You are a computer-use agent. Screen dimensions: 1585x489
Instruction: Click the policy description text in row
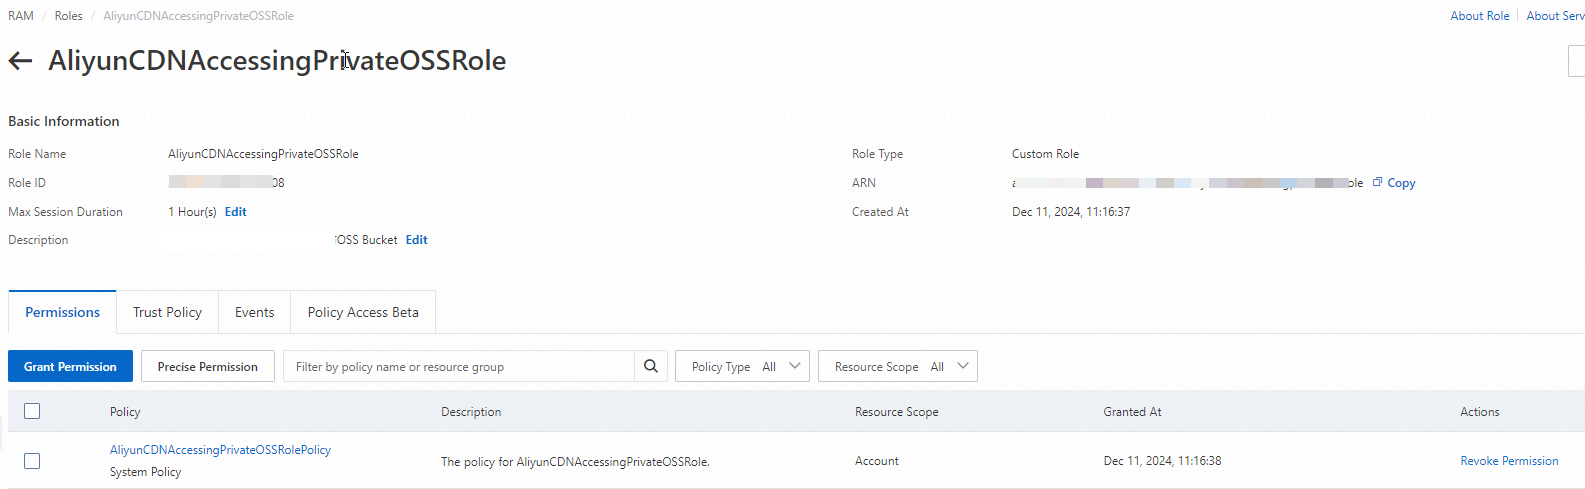pyautogui.click(x=575, y=462)
